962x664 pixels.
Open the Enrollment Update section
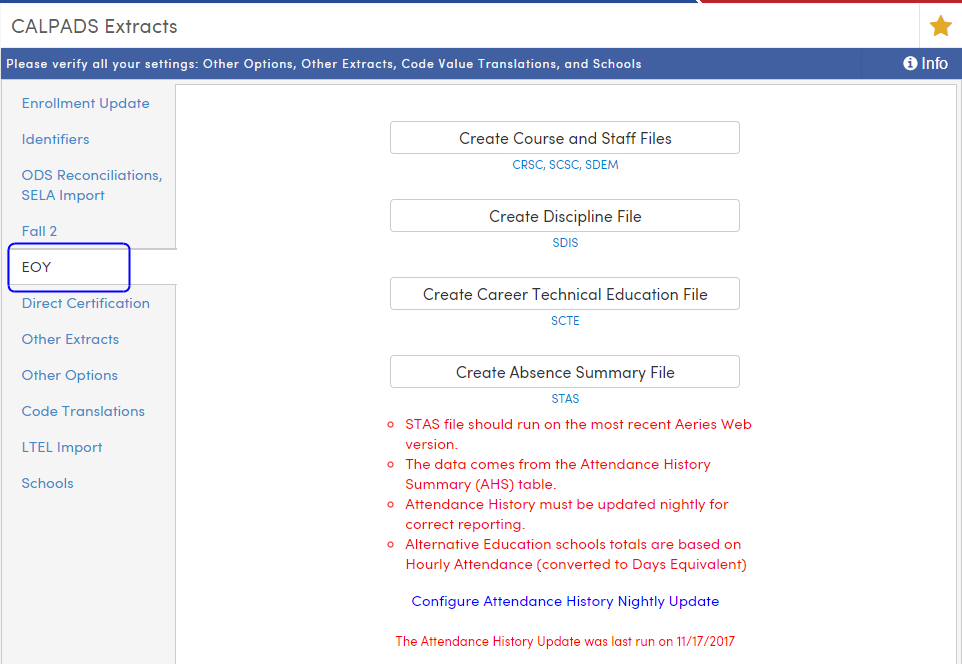85,102
